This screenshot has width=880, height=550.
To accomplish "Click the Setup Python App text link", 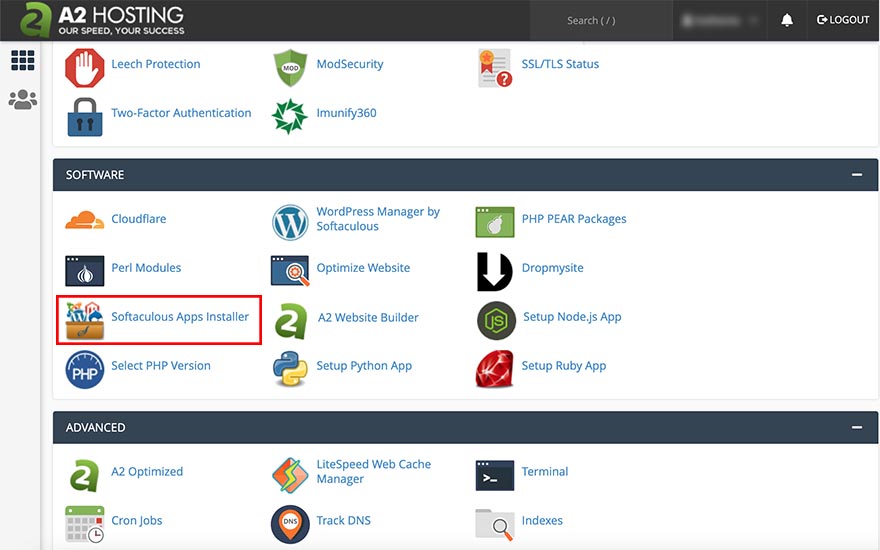I will pos(364,366).
